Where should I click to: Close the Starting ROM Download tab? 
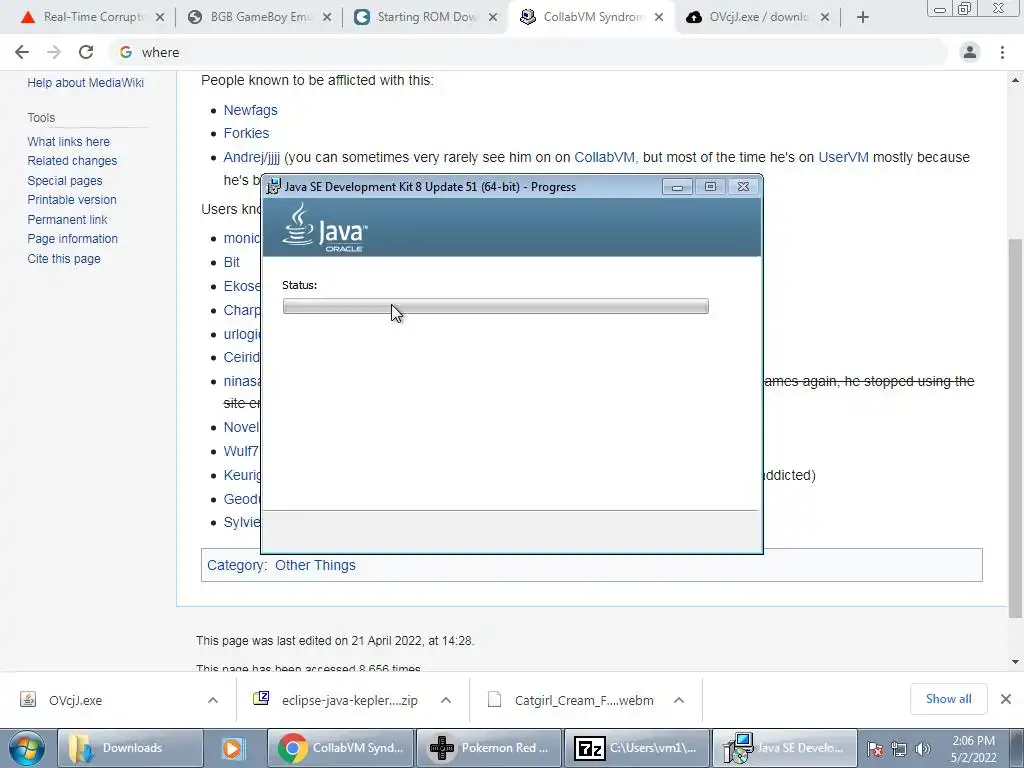point(493,17)
